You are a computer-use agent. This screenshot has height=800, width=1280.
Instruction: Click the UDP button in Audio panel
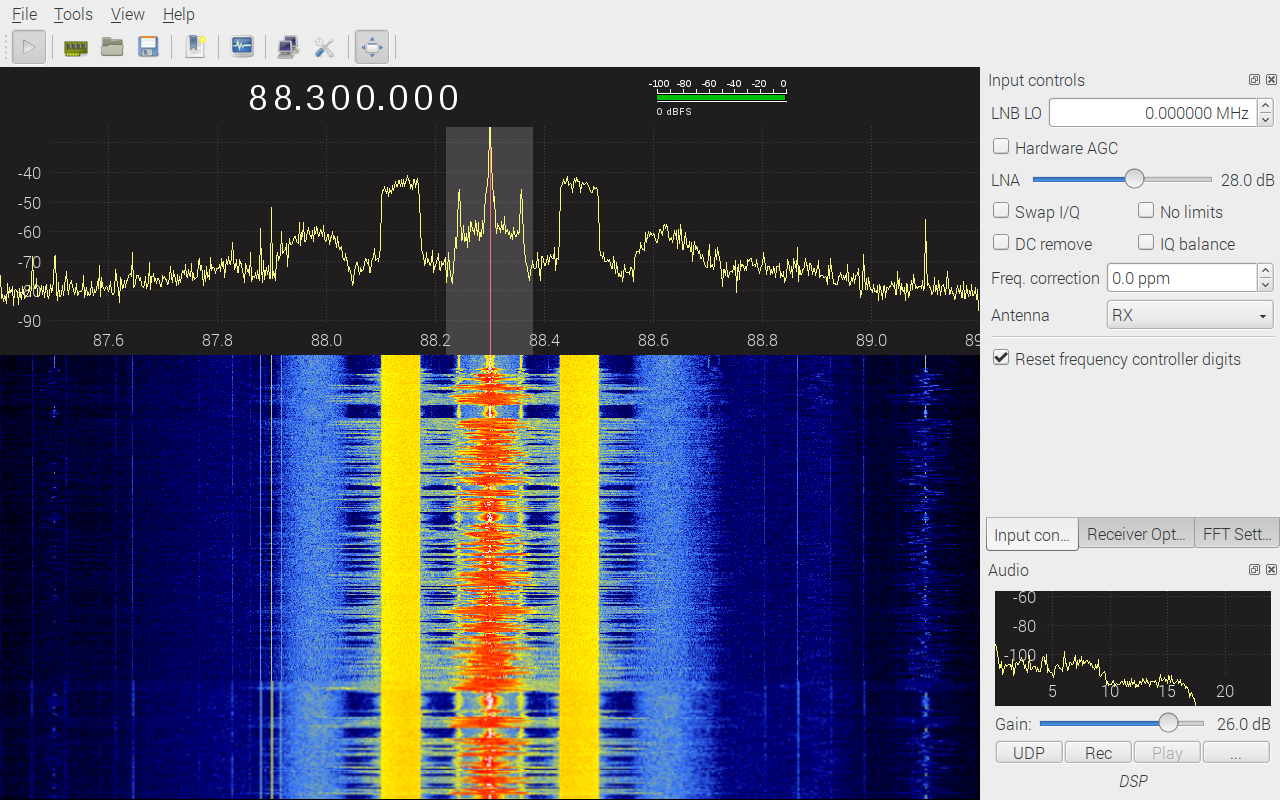tap(1029, 753)
